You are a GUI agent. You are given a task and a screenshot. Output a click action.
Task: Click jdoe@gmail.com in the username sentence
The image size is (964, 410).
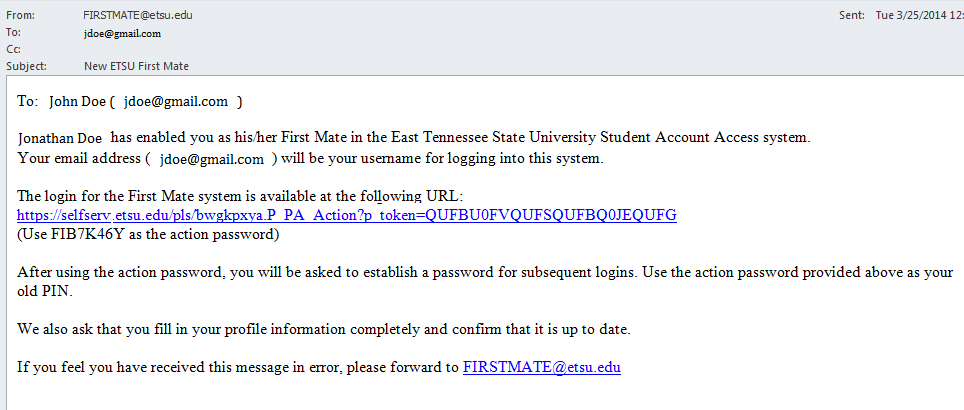pos(211,159)
